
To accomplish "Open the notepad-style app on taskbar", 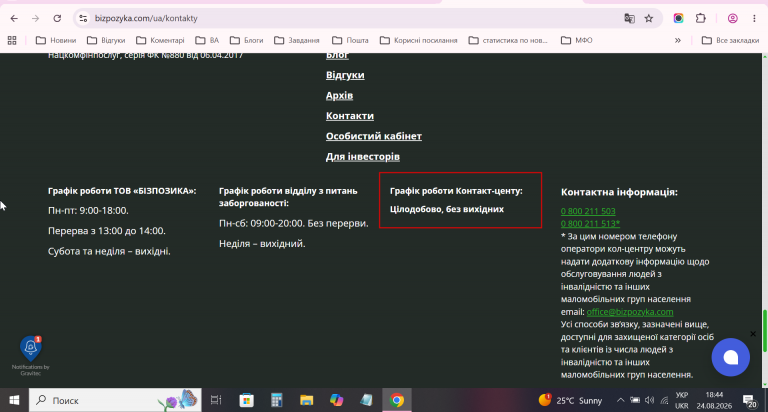I will 366,400.
